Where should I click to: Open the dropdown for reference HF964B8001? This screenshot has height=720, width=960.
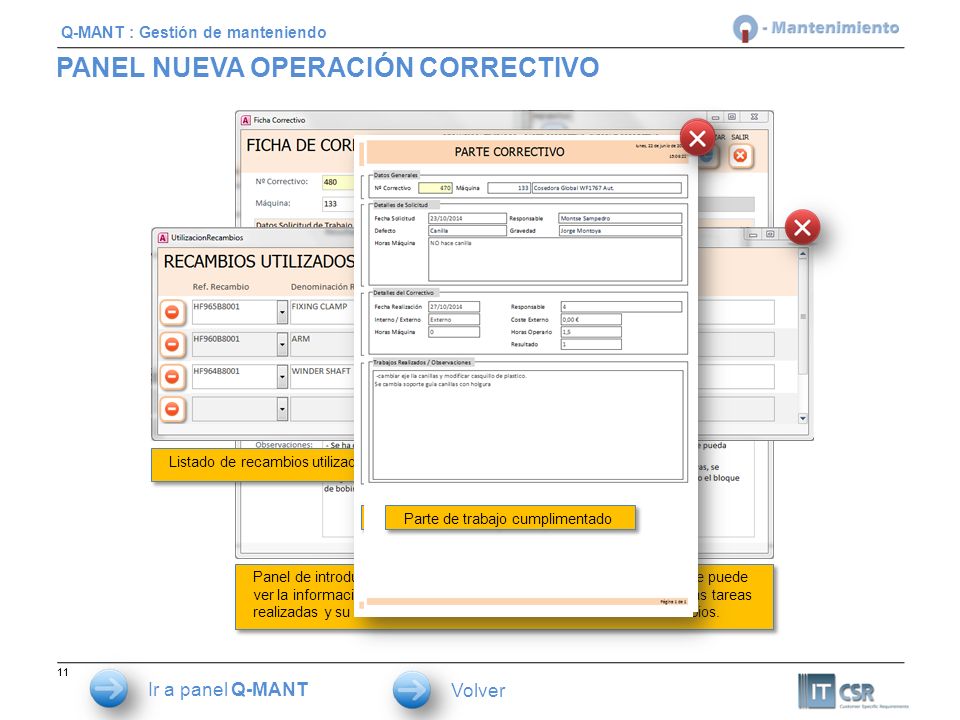click(282, 377)
